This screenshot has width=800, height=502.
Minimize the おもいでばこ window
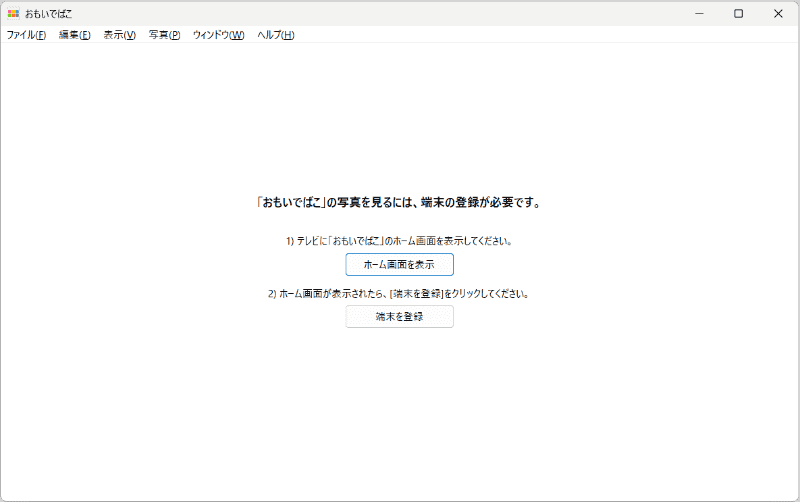click(x=699, y=14)
